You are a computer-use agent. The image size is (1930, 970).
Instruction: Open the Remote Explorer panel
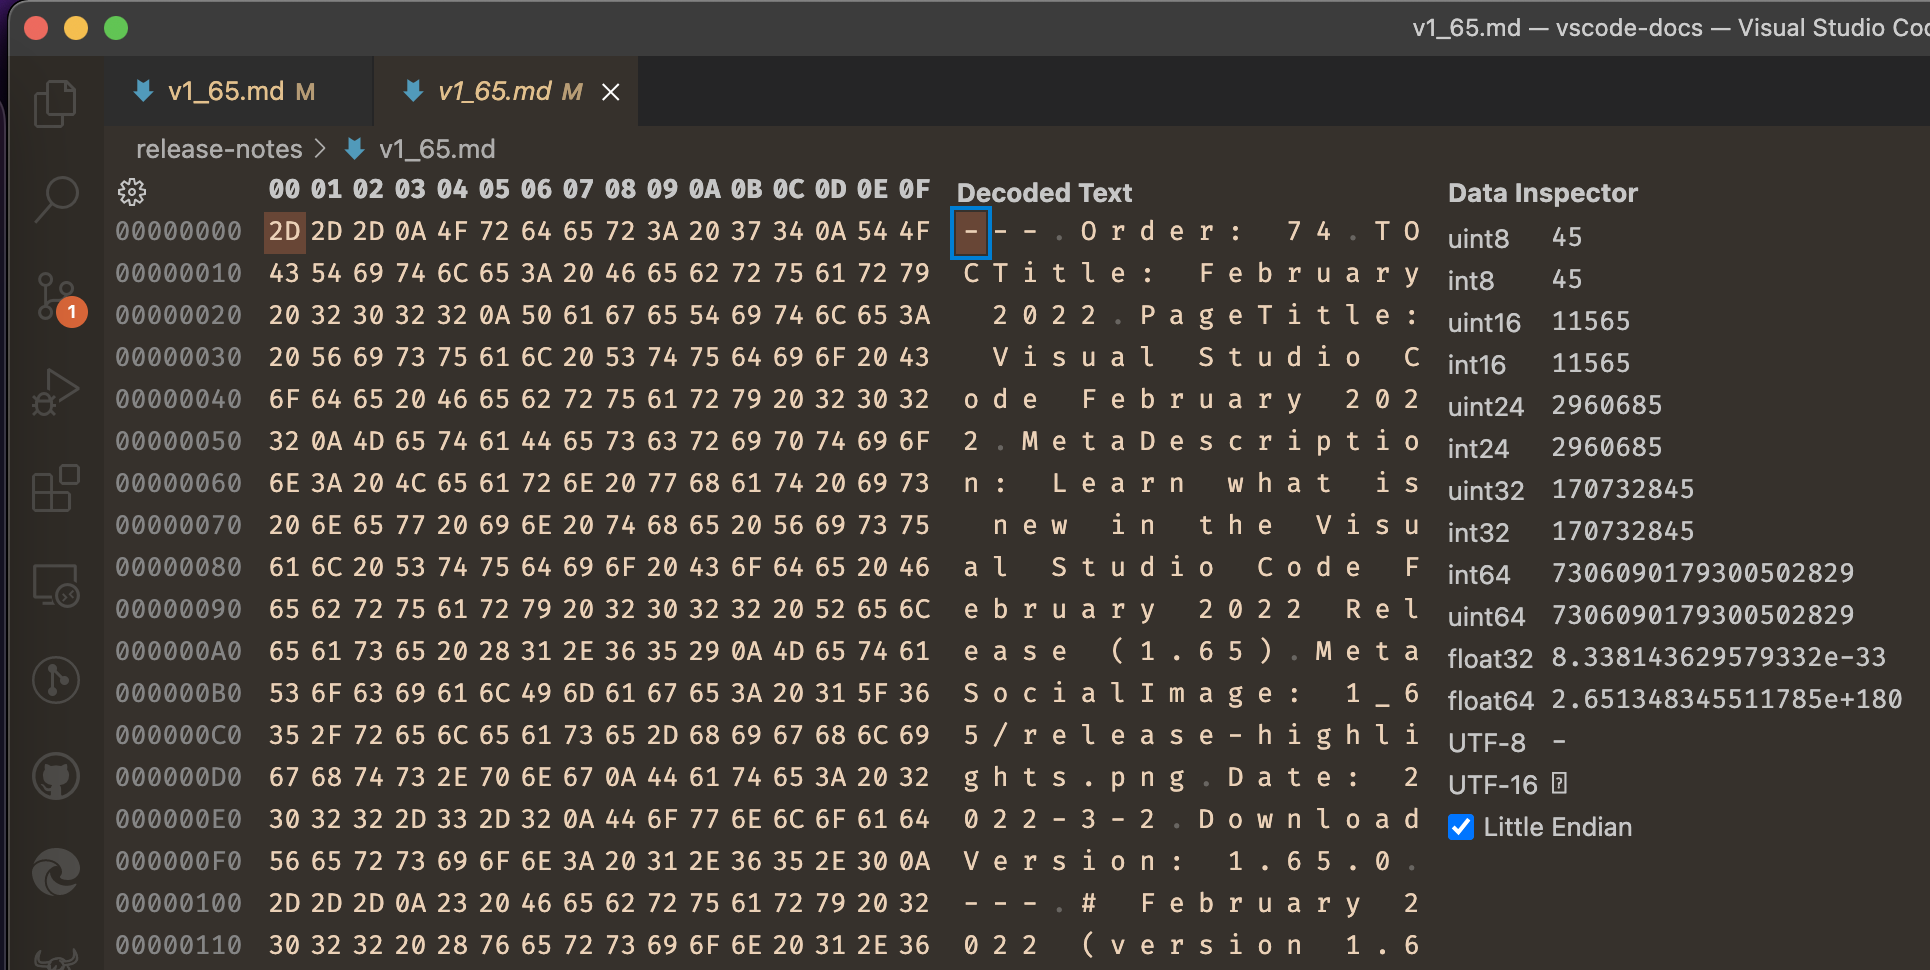[57, 584]
